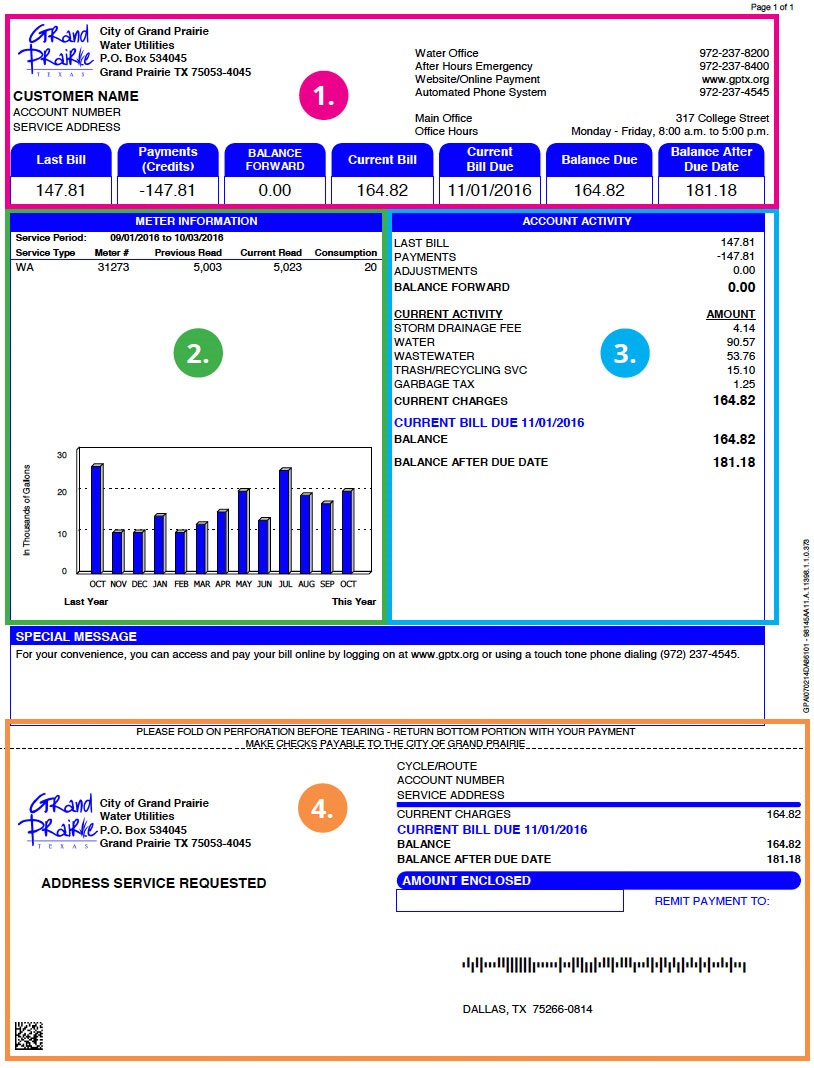Click the ACCOUNT ACTIVITY section header

click(577, 221)
